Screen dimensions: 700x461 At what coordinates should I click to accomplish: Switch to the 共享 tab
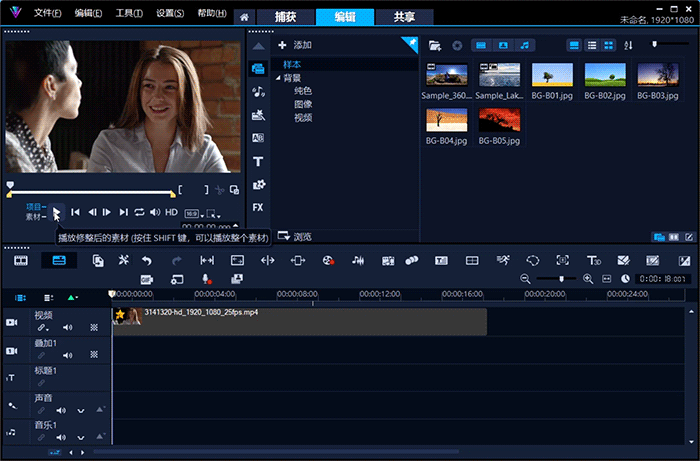click(x=404, y=17)
